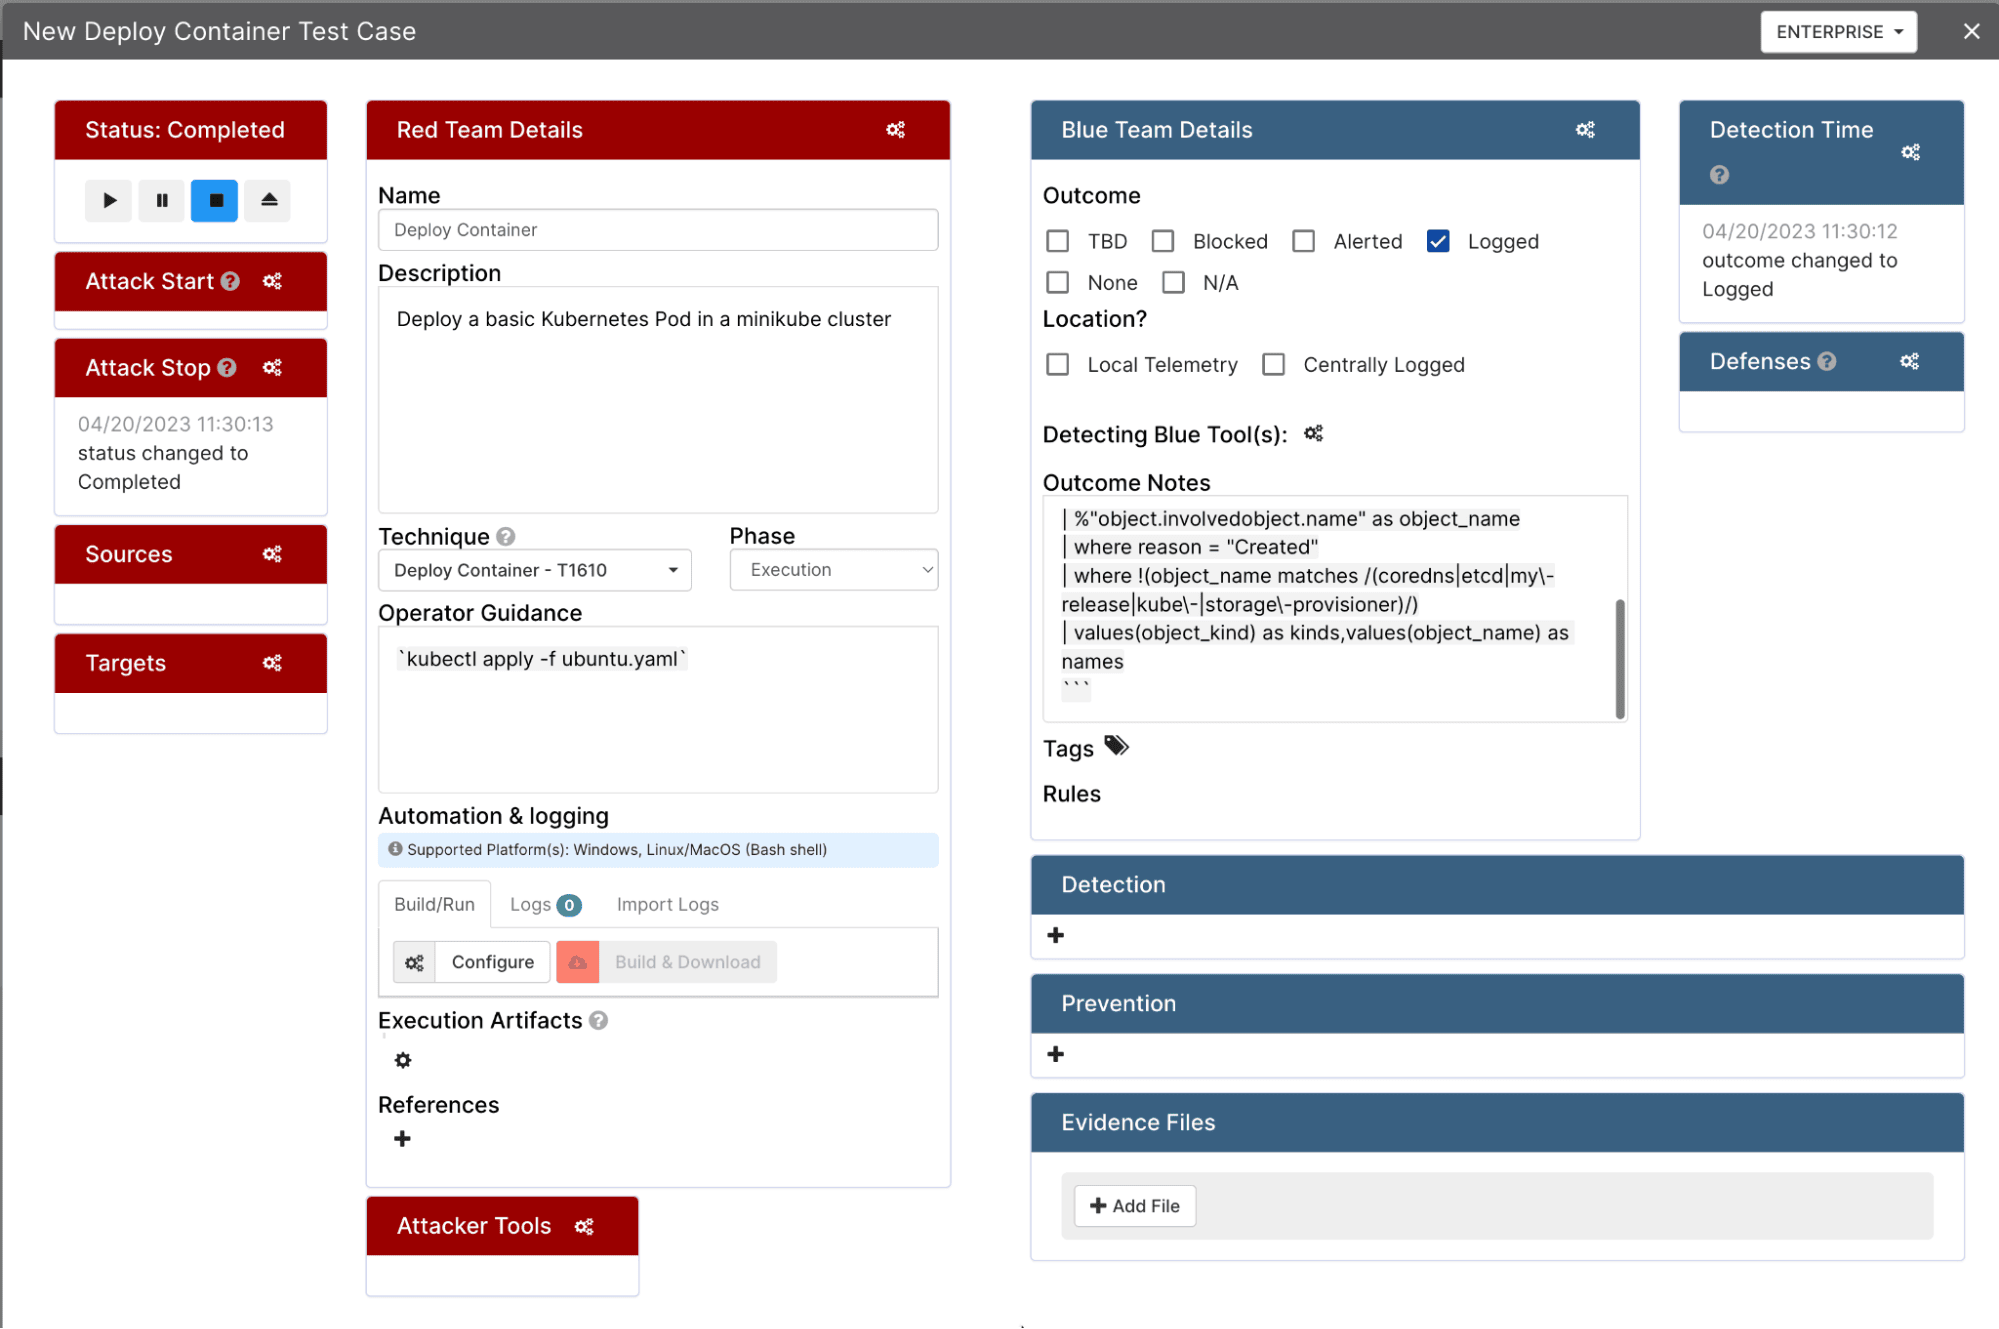Open the Phase dropdown
Screen dimensions: 1999x1329
point(833,569)
